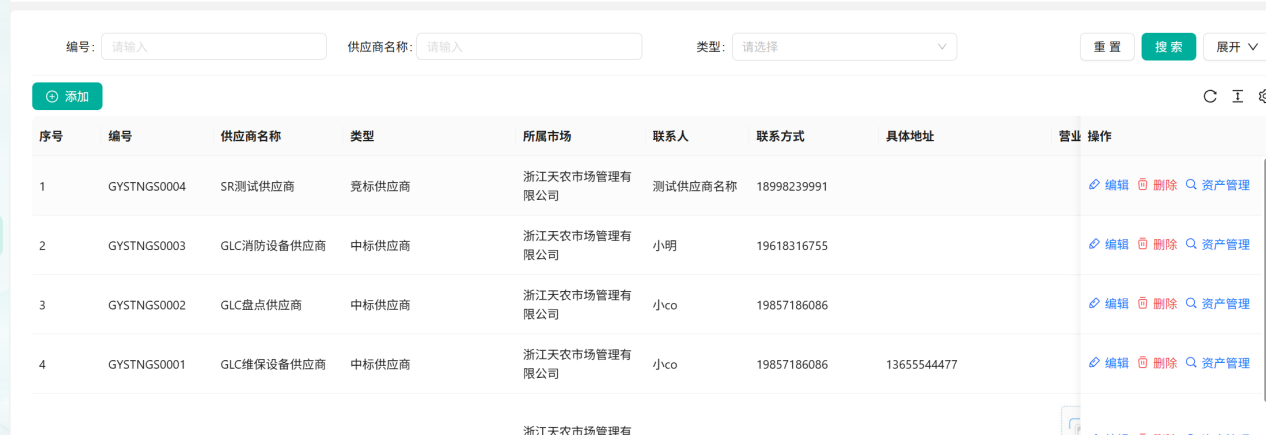Focus the 编号 input field
Image resolution: width=1266 pixels, height=435 pixels.
(x=214, y=47)
